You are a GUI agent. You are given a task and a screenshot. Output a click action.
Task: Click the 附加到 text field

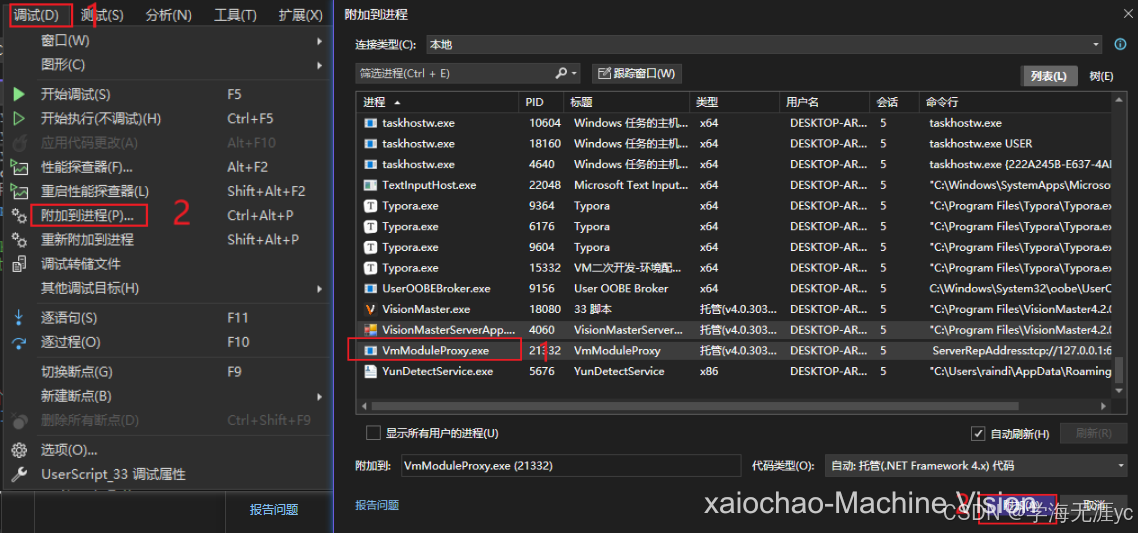(570, 465)
